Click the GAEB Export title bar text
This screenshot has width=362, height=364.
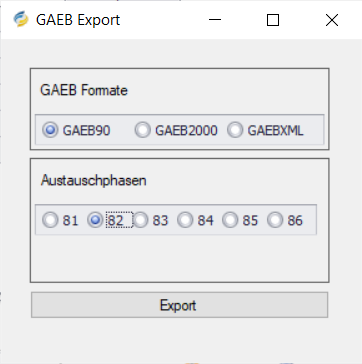[x=78, y=20]
